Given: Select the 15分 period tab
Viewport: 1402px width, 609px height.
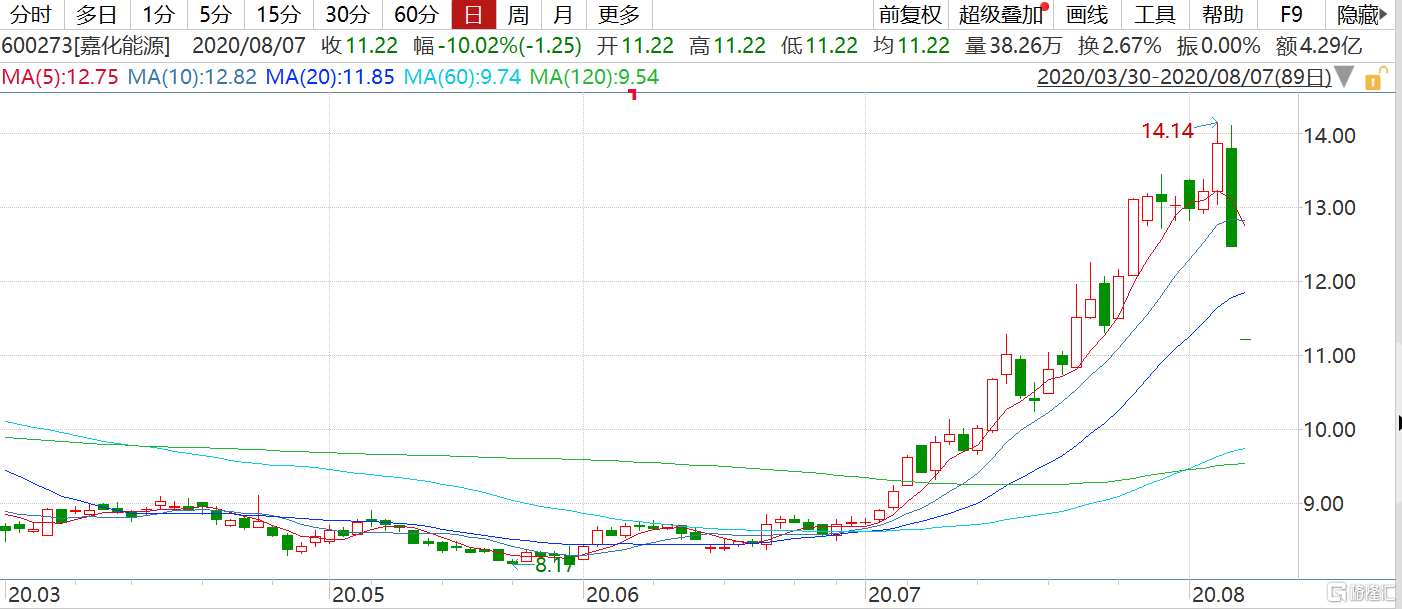Looking at the screenshot, I should pyautogui.click(x=277, y=14).
